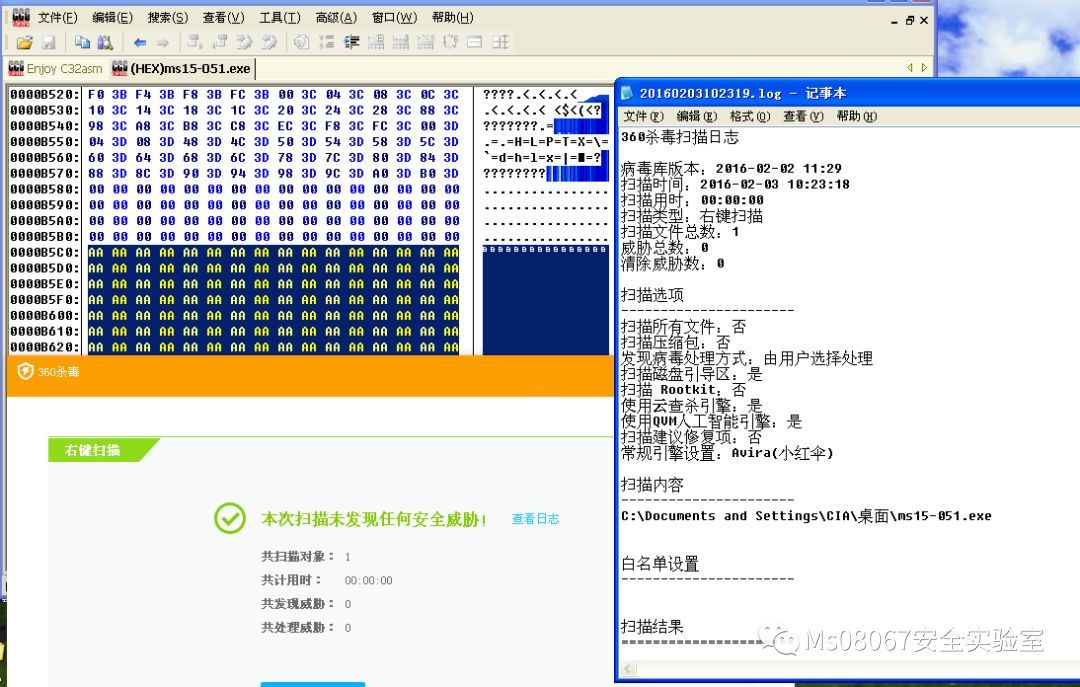Click the tab-scroll right arrow near tab bar
The image size is (1080, 687).
(922, 69)
